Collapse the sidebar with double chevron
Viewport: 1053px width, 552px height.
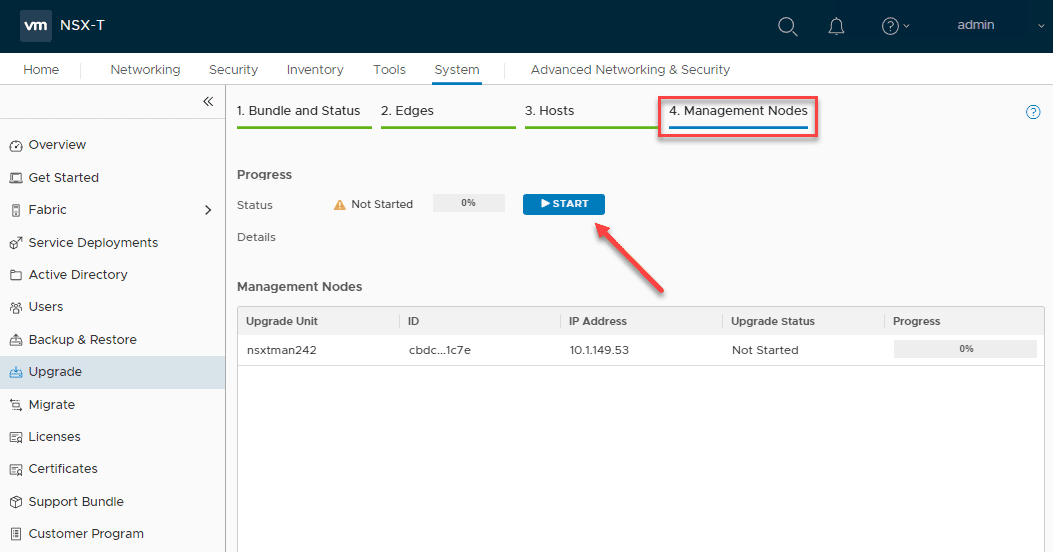pyautogui.click(x=208, y=101)
